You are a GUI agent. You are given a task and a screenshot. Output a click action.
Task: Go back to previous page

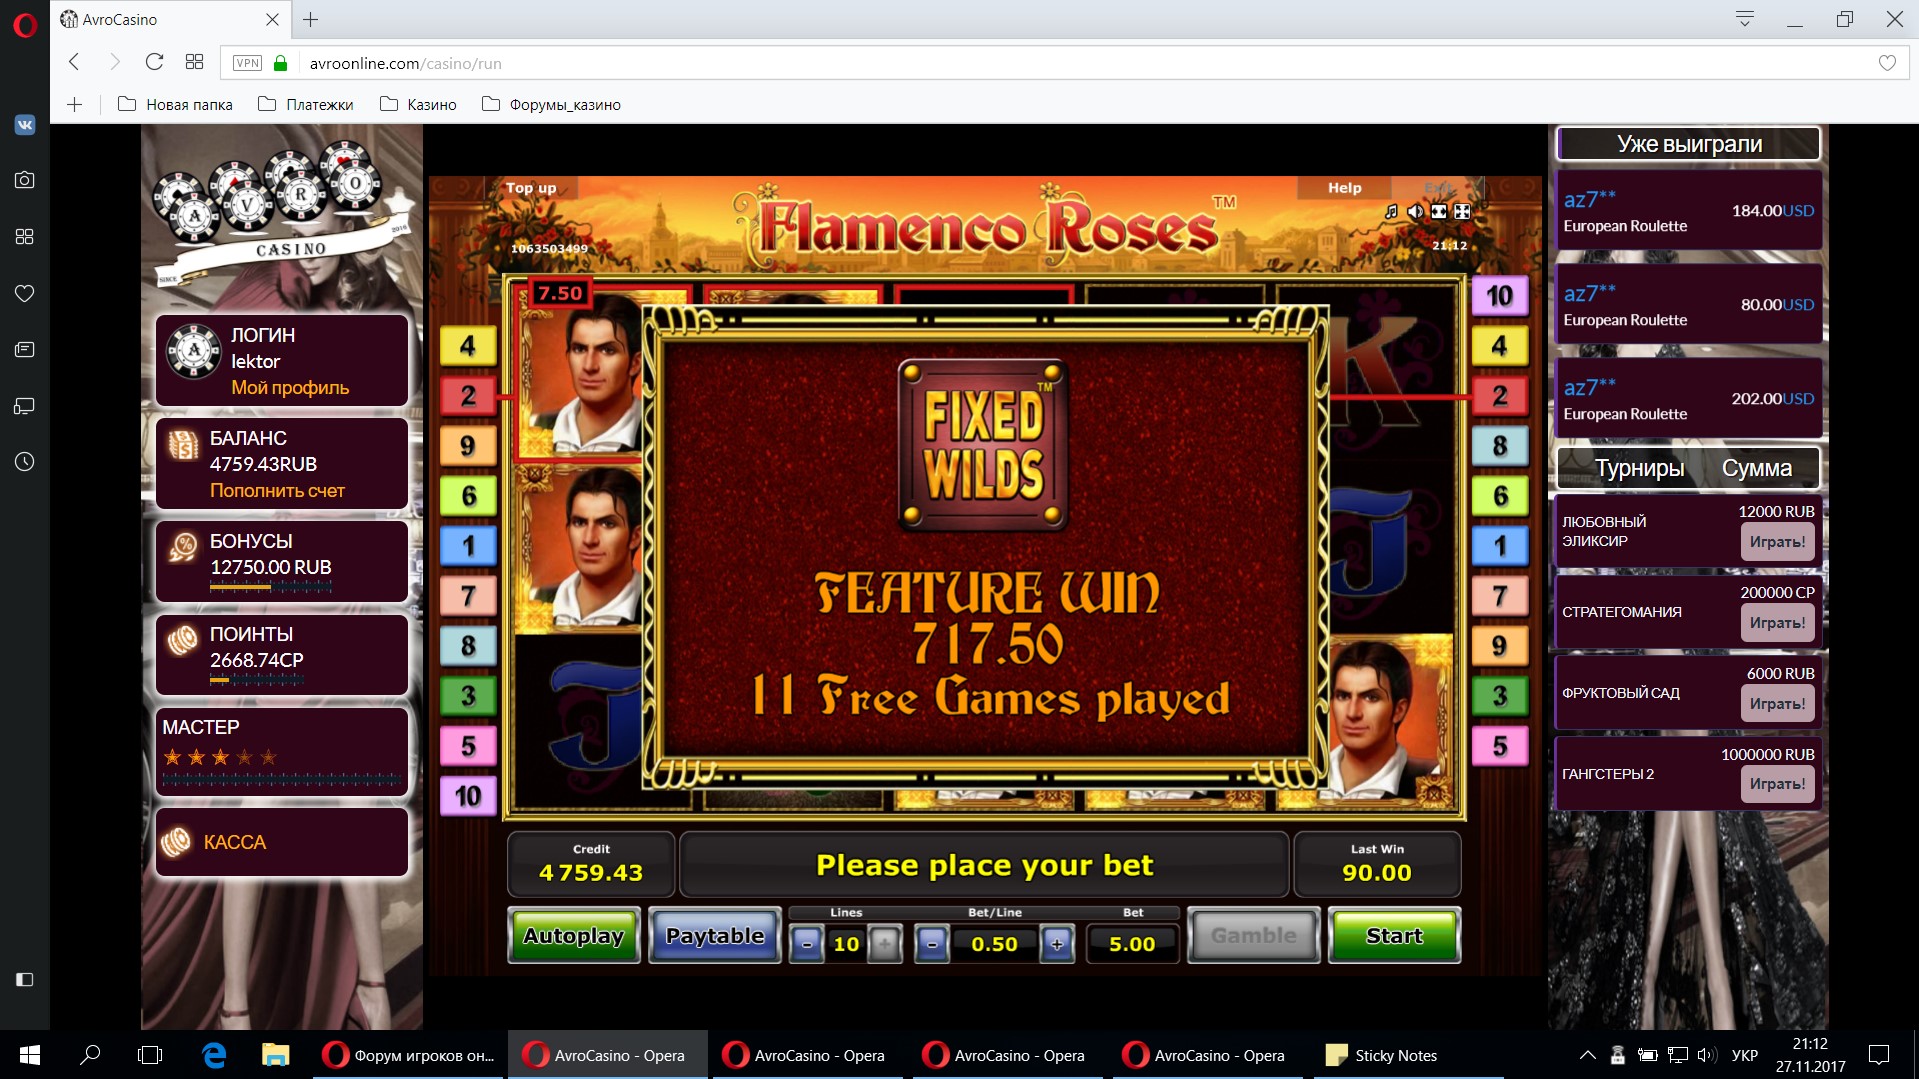pos(74,62)
